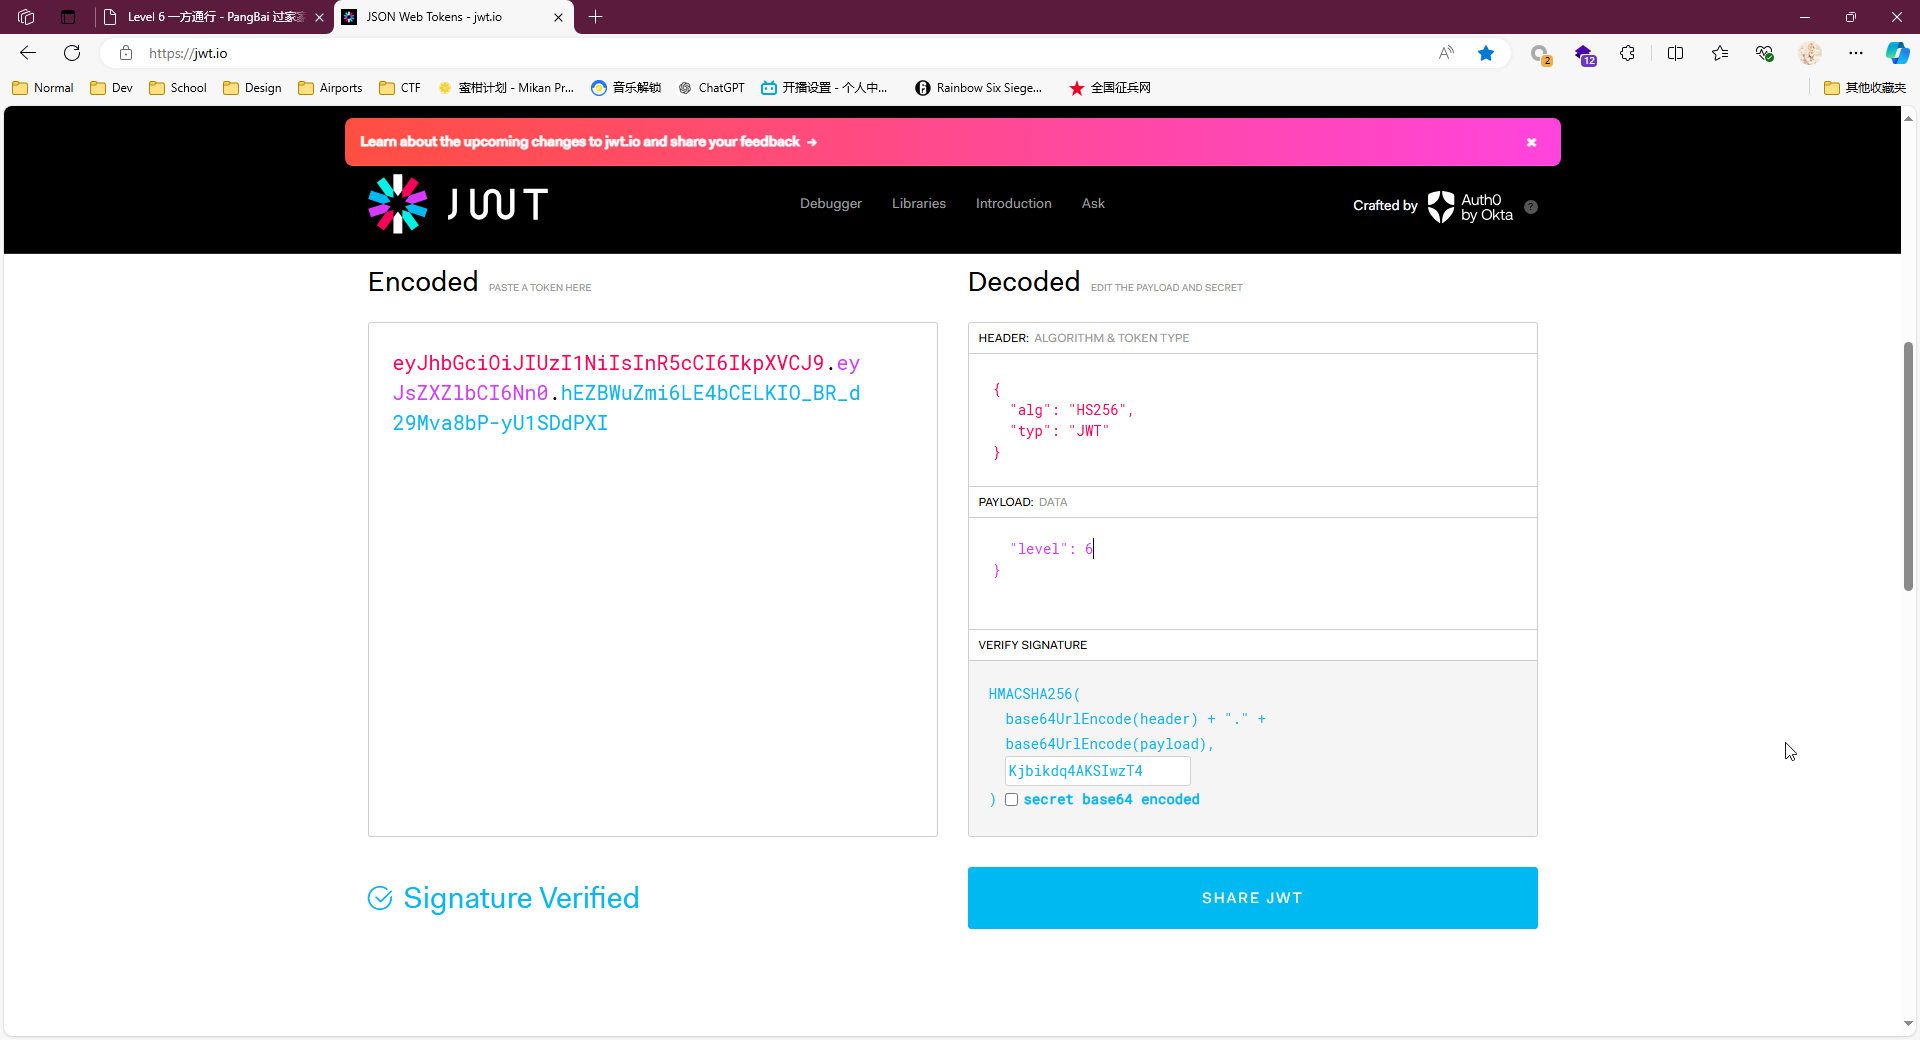Dismiss the pink announcement banner
The image size is (1920, 1040).
(1530, 142)
